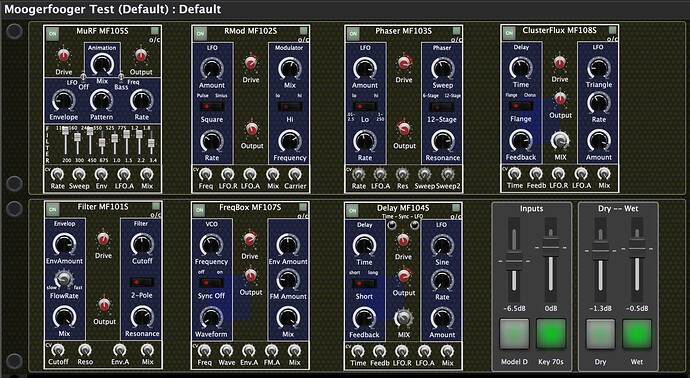Toggle the ON button of MuRF MF105S
Image resolution: width=690 pixels, height=378 pixels.
coord(53,34)
